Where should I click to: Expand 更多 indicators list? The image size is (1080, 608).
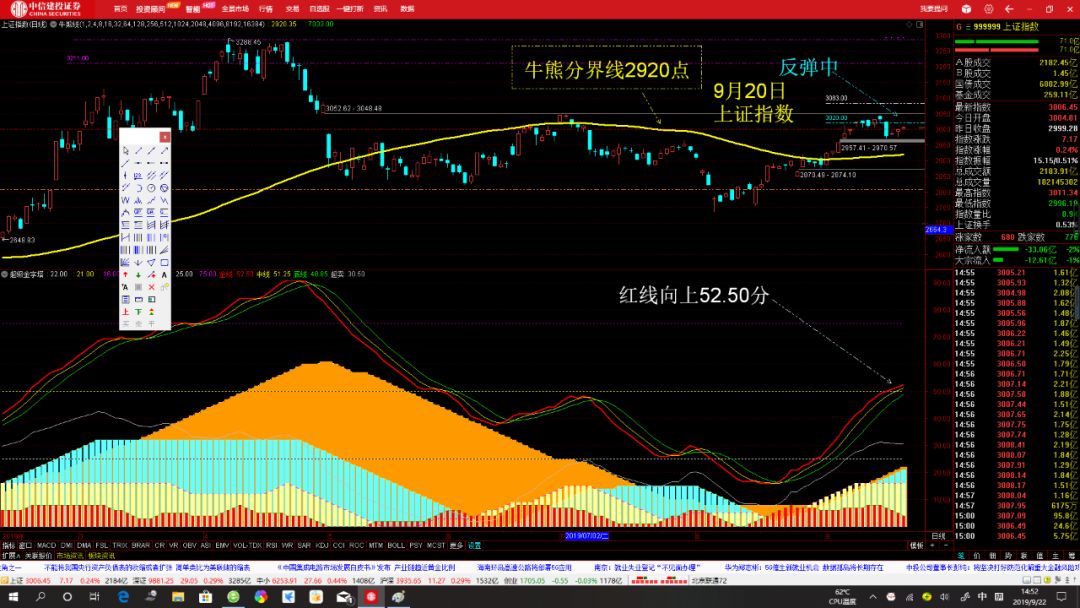coord(456,545)
